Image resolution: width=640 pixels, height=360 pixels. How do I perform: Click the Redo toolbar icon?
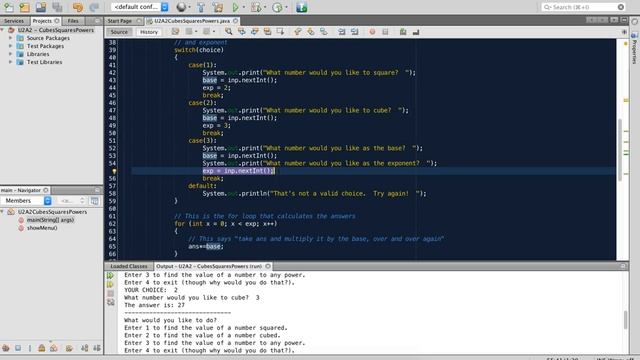pos(94,7)
